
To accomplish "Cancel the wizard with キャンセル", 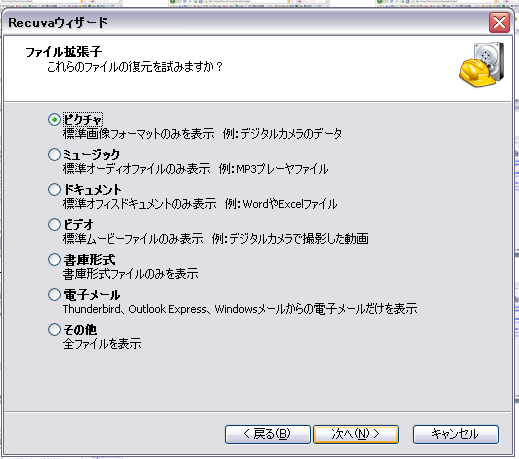I will 456,434.
